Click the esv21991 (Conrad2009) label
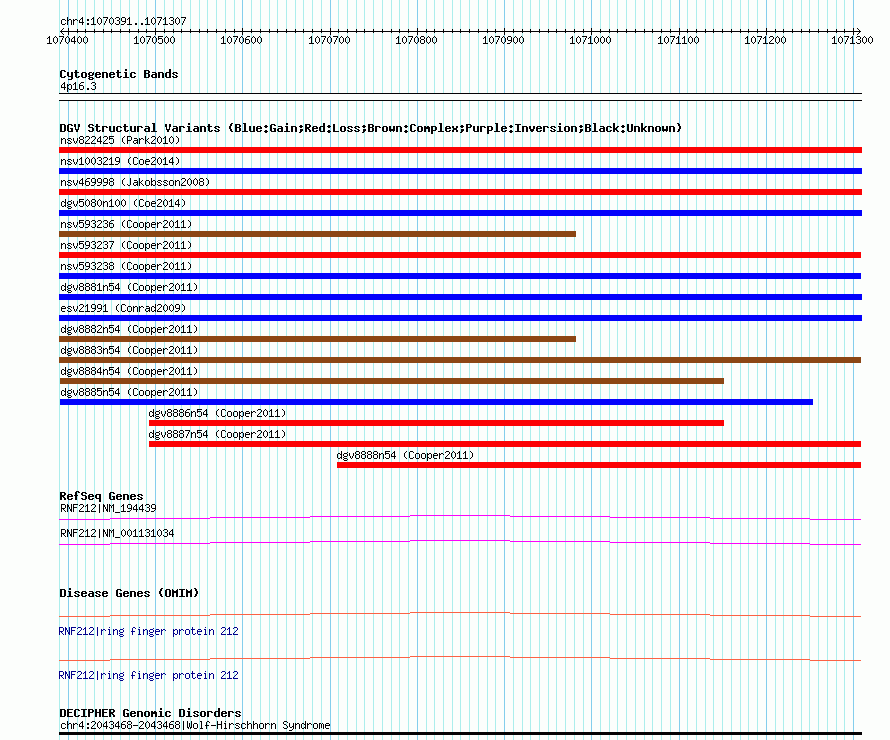 [123, 308]
